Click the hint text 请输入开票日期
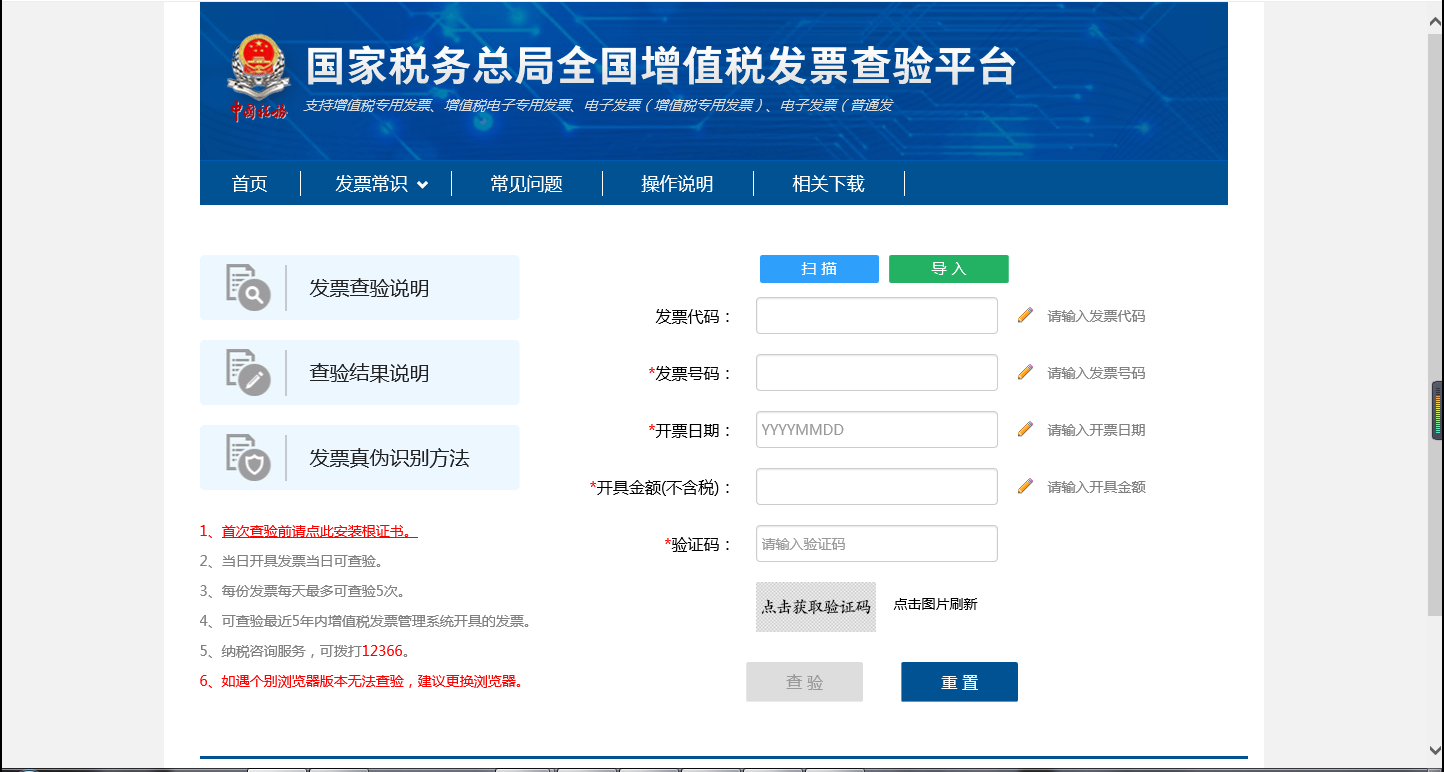This screenshot has height=772, width=1444. point(1096,430)
